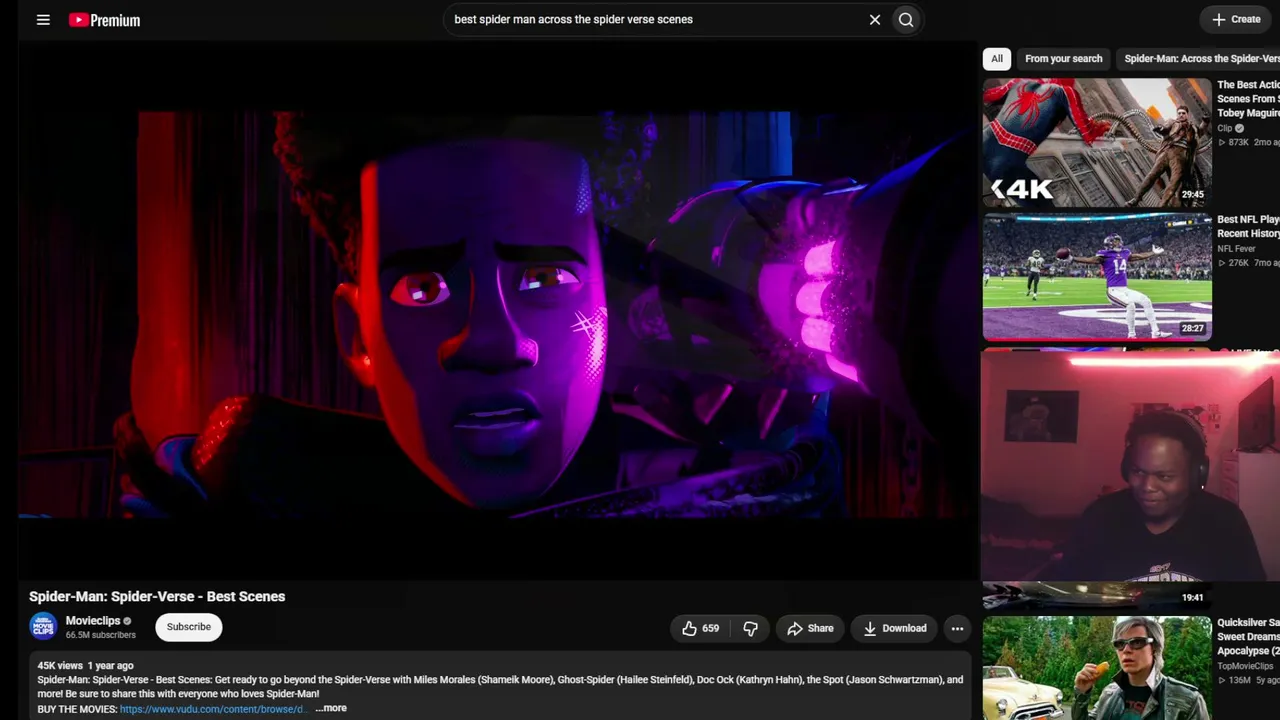The width and height of the screenshot is (1280, 720).
Task: Subscribe to the Movieclips channel
Action: coord(189,627)
